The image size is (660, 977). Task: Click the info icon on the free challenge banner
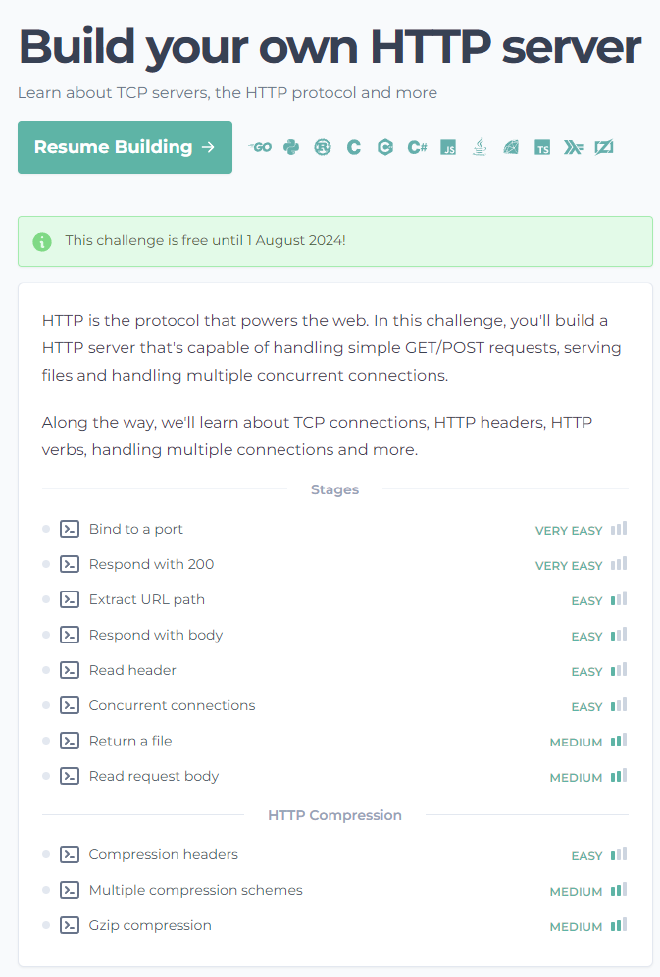click(41, 241)
